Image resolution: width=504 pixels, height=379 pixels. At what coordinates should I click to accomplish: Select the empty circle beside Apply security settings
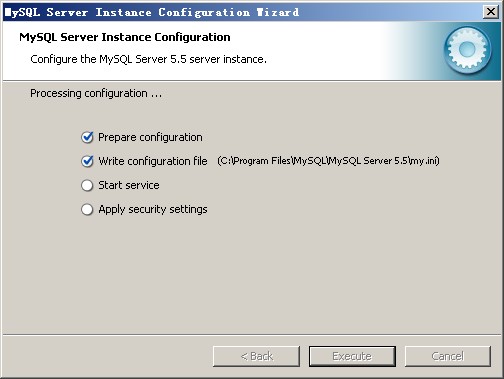[87, 209]
